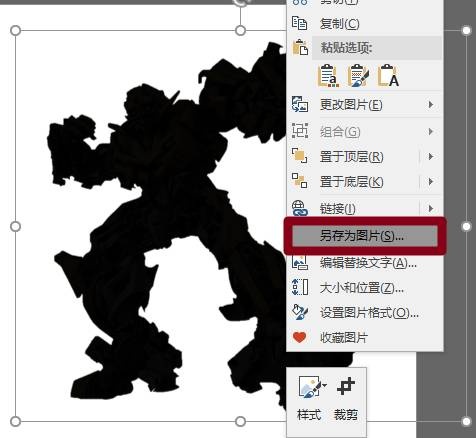The image size is (476, 438).
Task: Click the Bring to Front (置于顶层) icon
Action: pos(299,156)
